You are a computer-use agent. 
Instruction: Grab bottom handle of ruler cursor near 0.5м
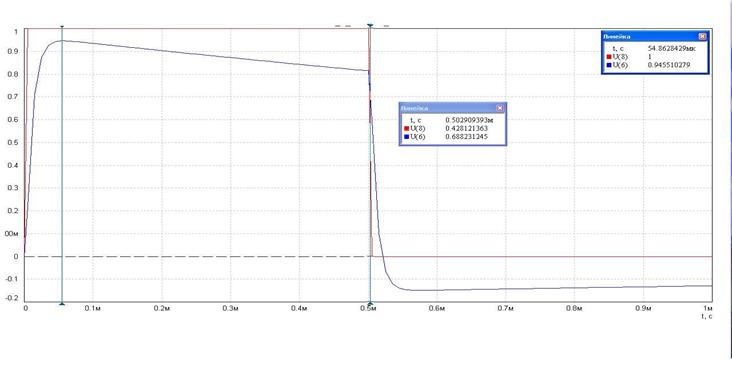click(370, 304)
